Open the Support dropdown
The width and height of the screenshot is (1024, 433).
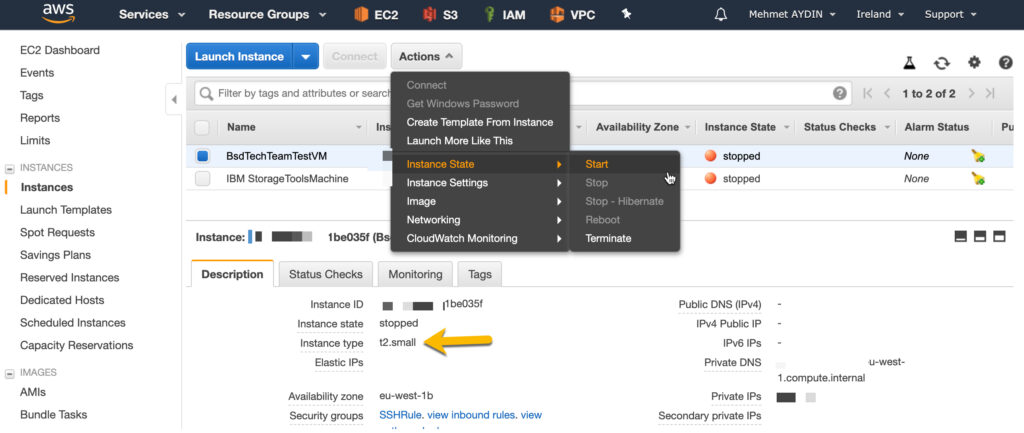(950, 14)
